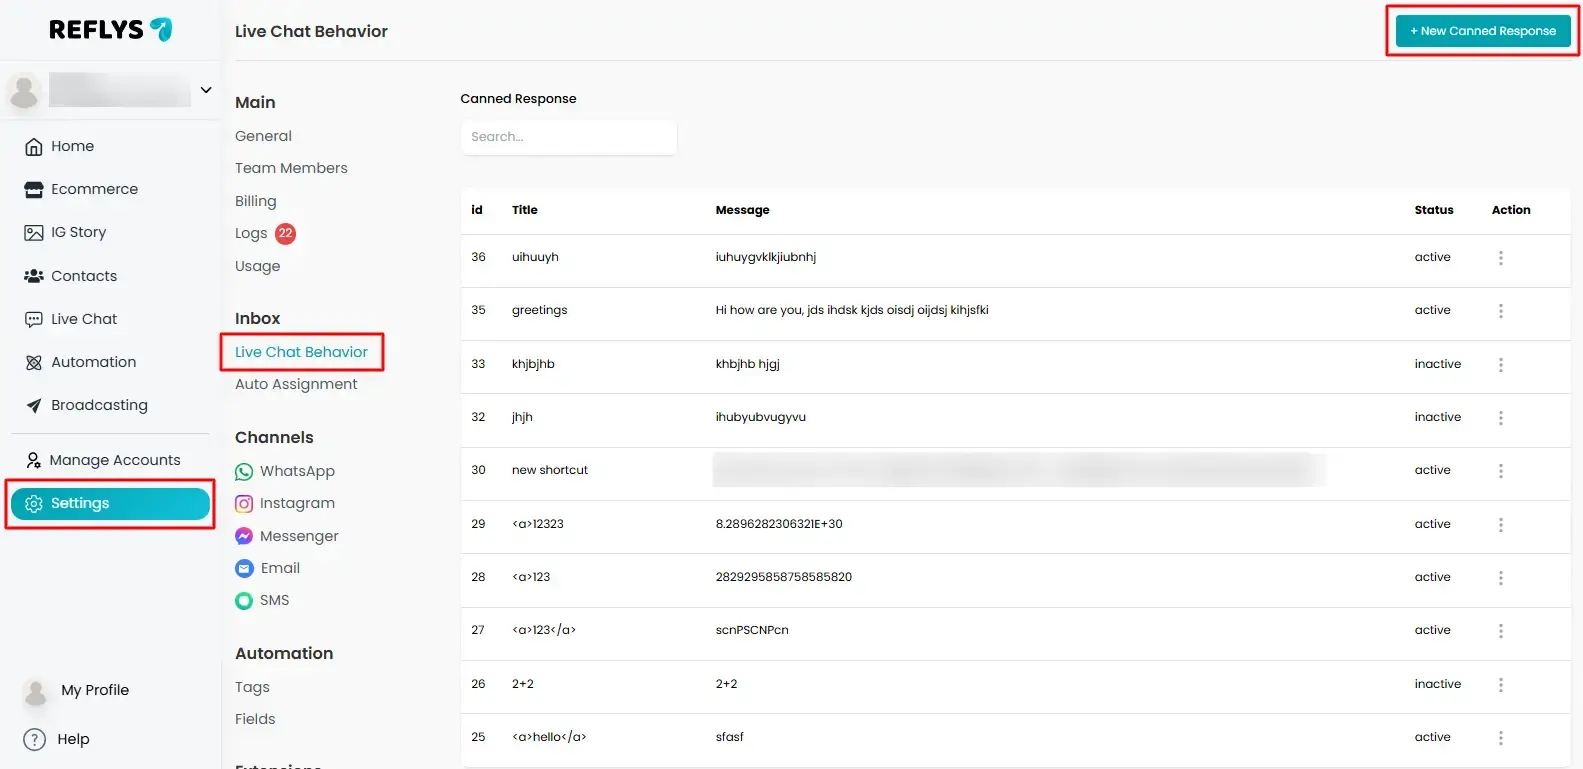
Task: Open action menu for greetings row
Action: pyautogui.click(x=1500, y=311)
